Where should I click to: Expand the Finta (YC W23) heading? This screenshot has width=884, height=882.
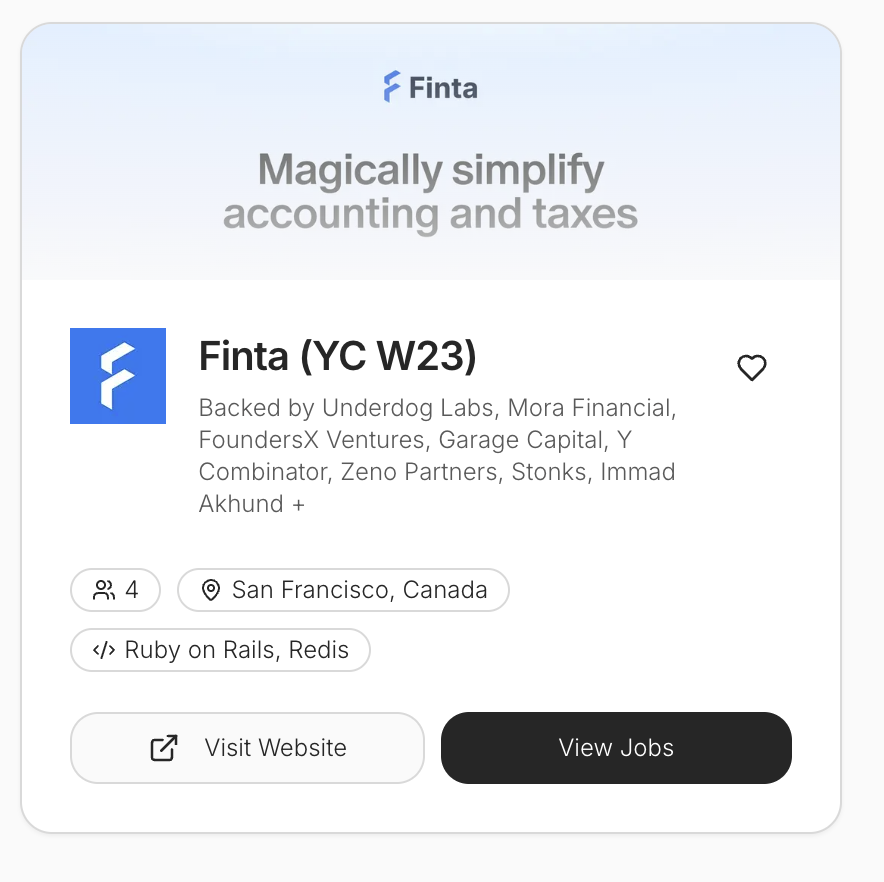[337, 356]
